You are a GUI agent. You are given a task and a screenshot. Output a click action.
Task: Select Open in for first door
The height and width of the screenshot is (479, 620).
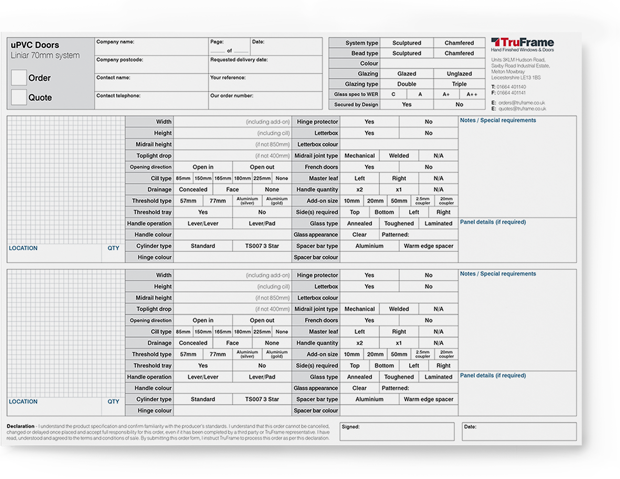click(203, 167)
